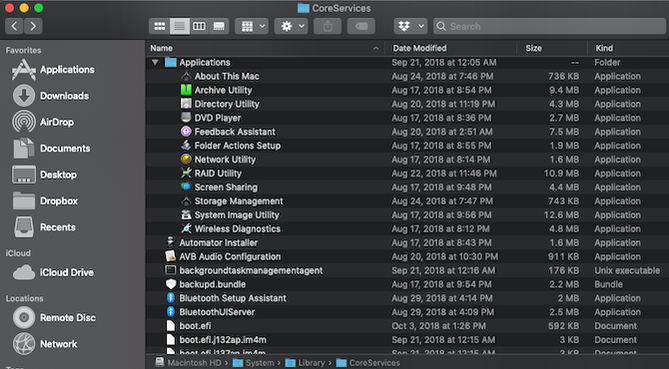Select the BluetoothUIServer app icon
Viewport: 669px width, 369px height.
[x=170, y=312]
